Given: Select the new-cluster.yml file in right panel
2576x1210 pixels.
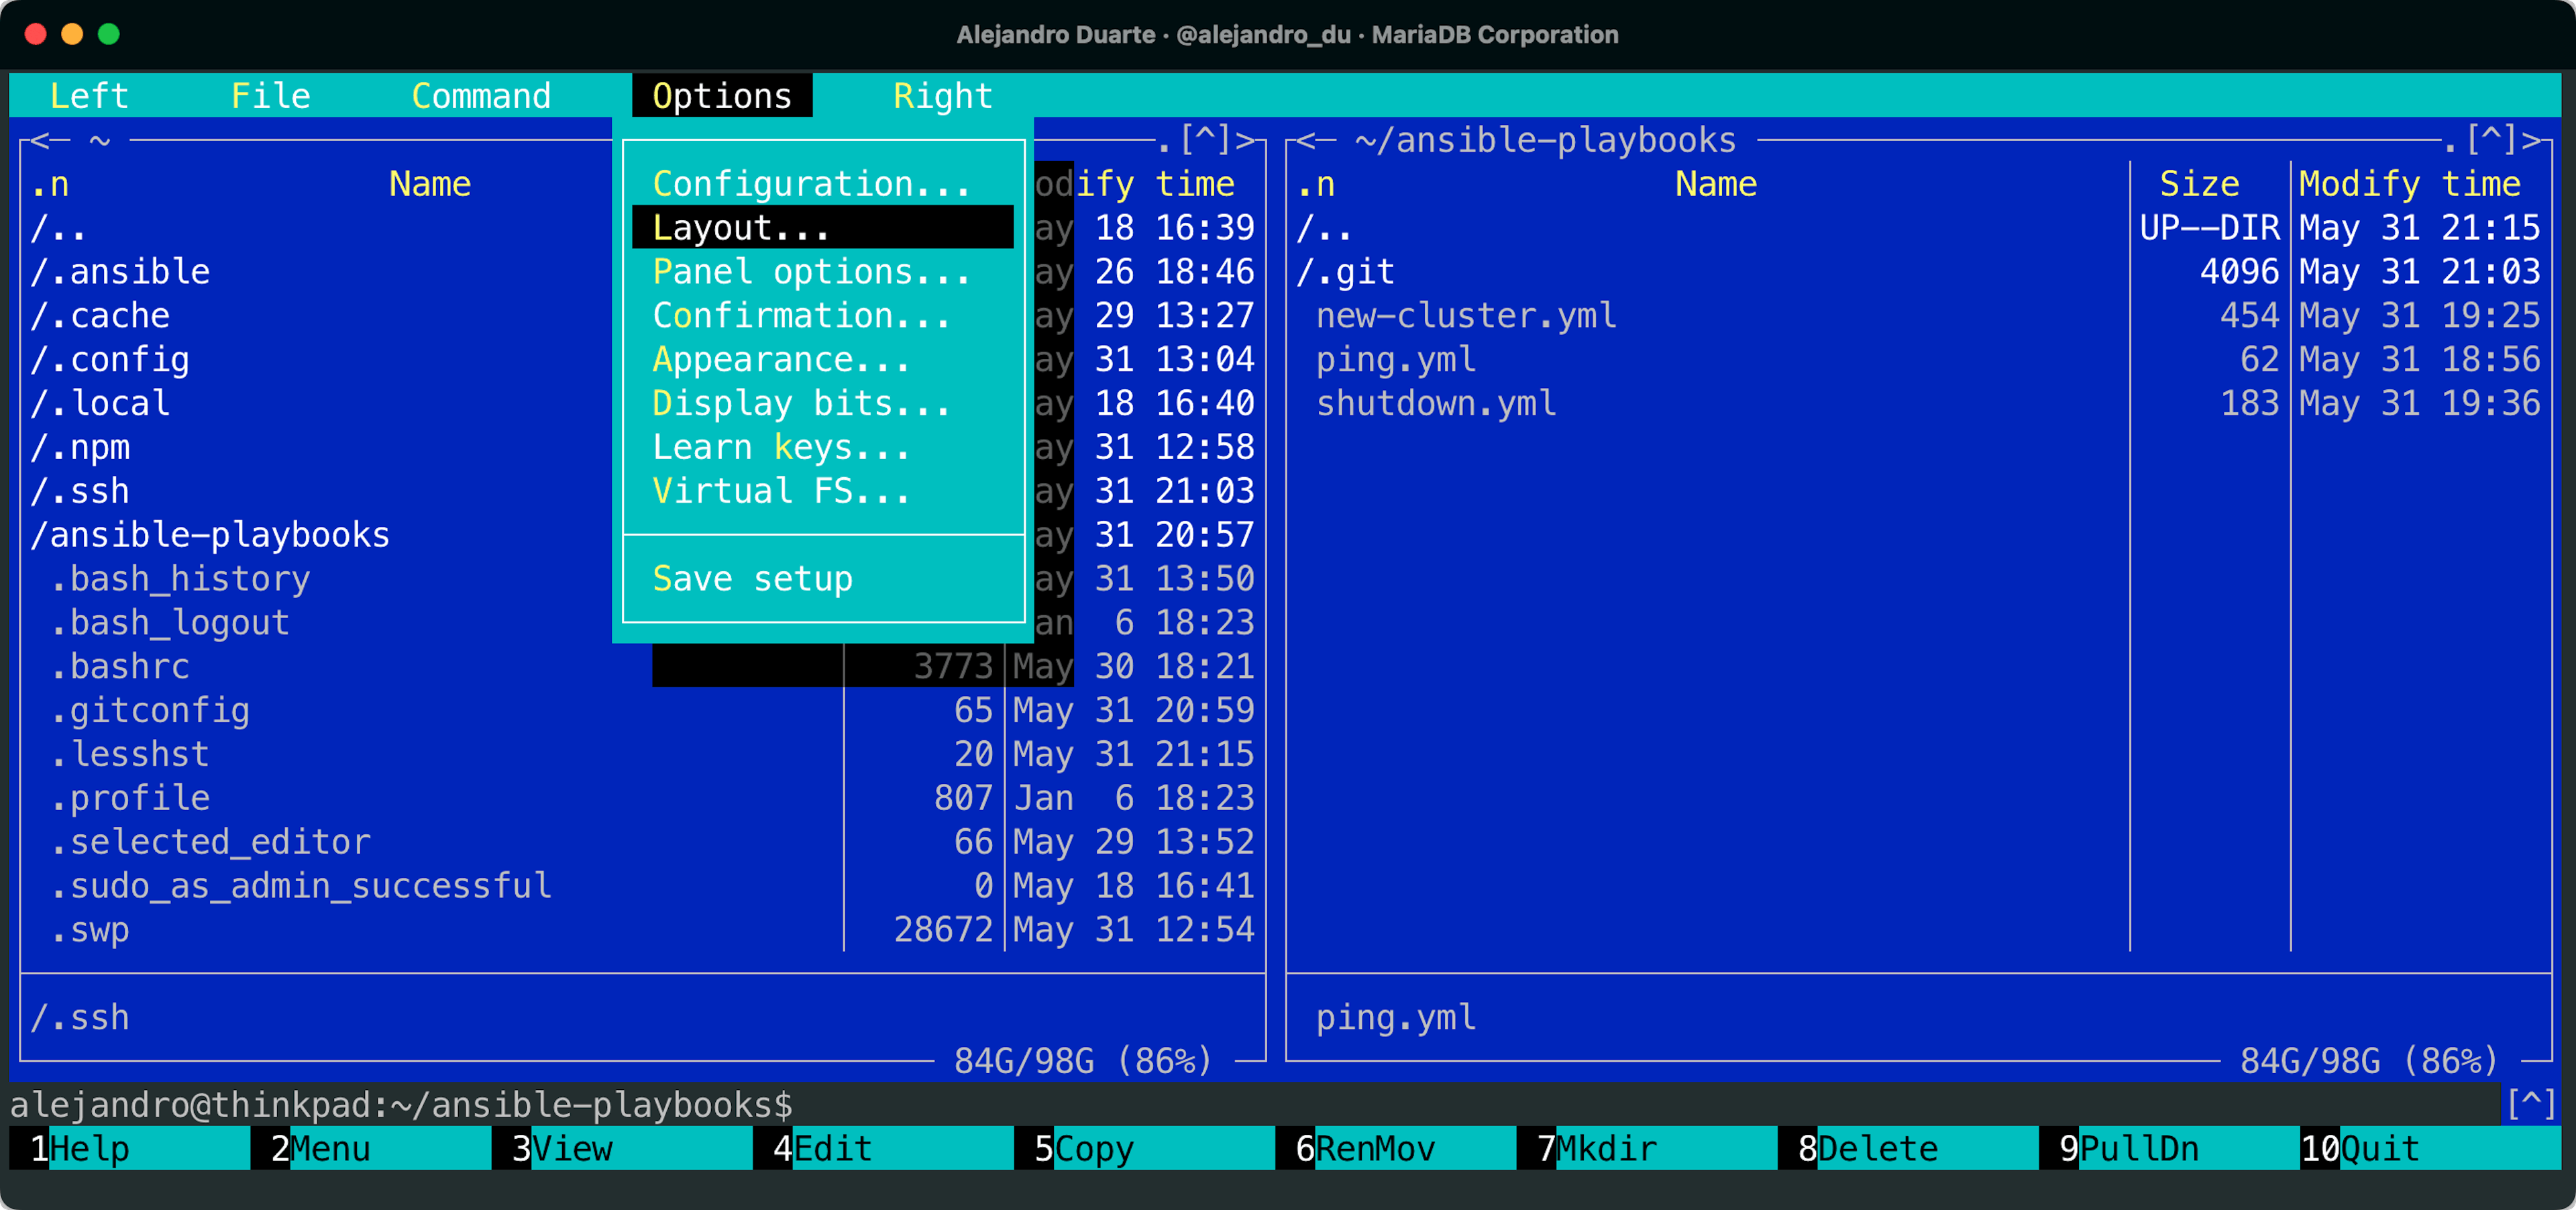Looking at the screenshot, I should pyautogui.click(x=1465, y=316).
